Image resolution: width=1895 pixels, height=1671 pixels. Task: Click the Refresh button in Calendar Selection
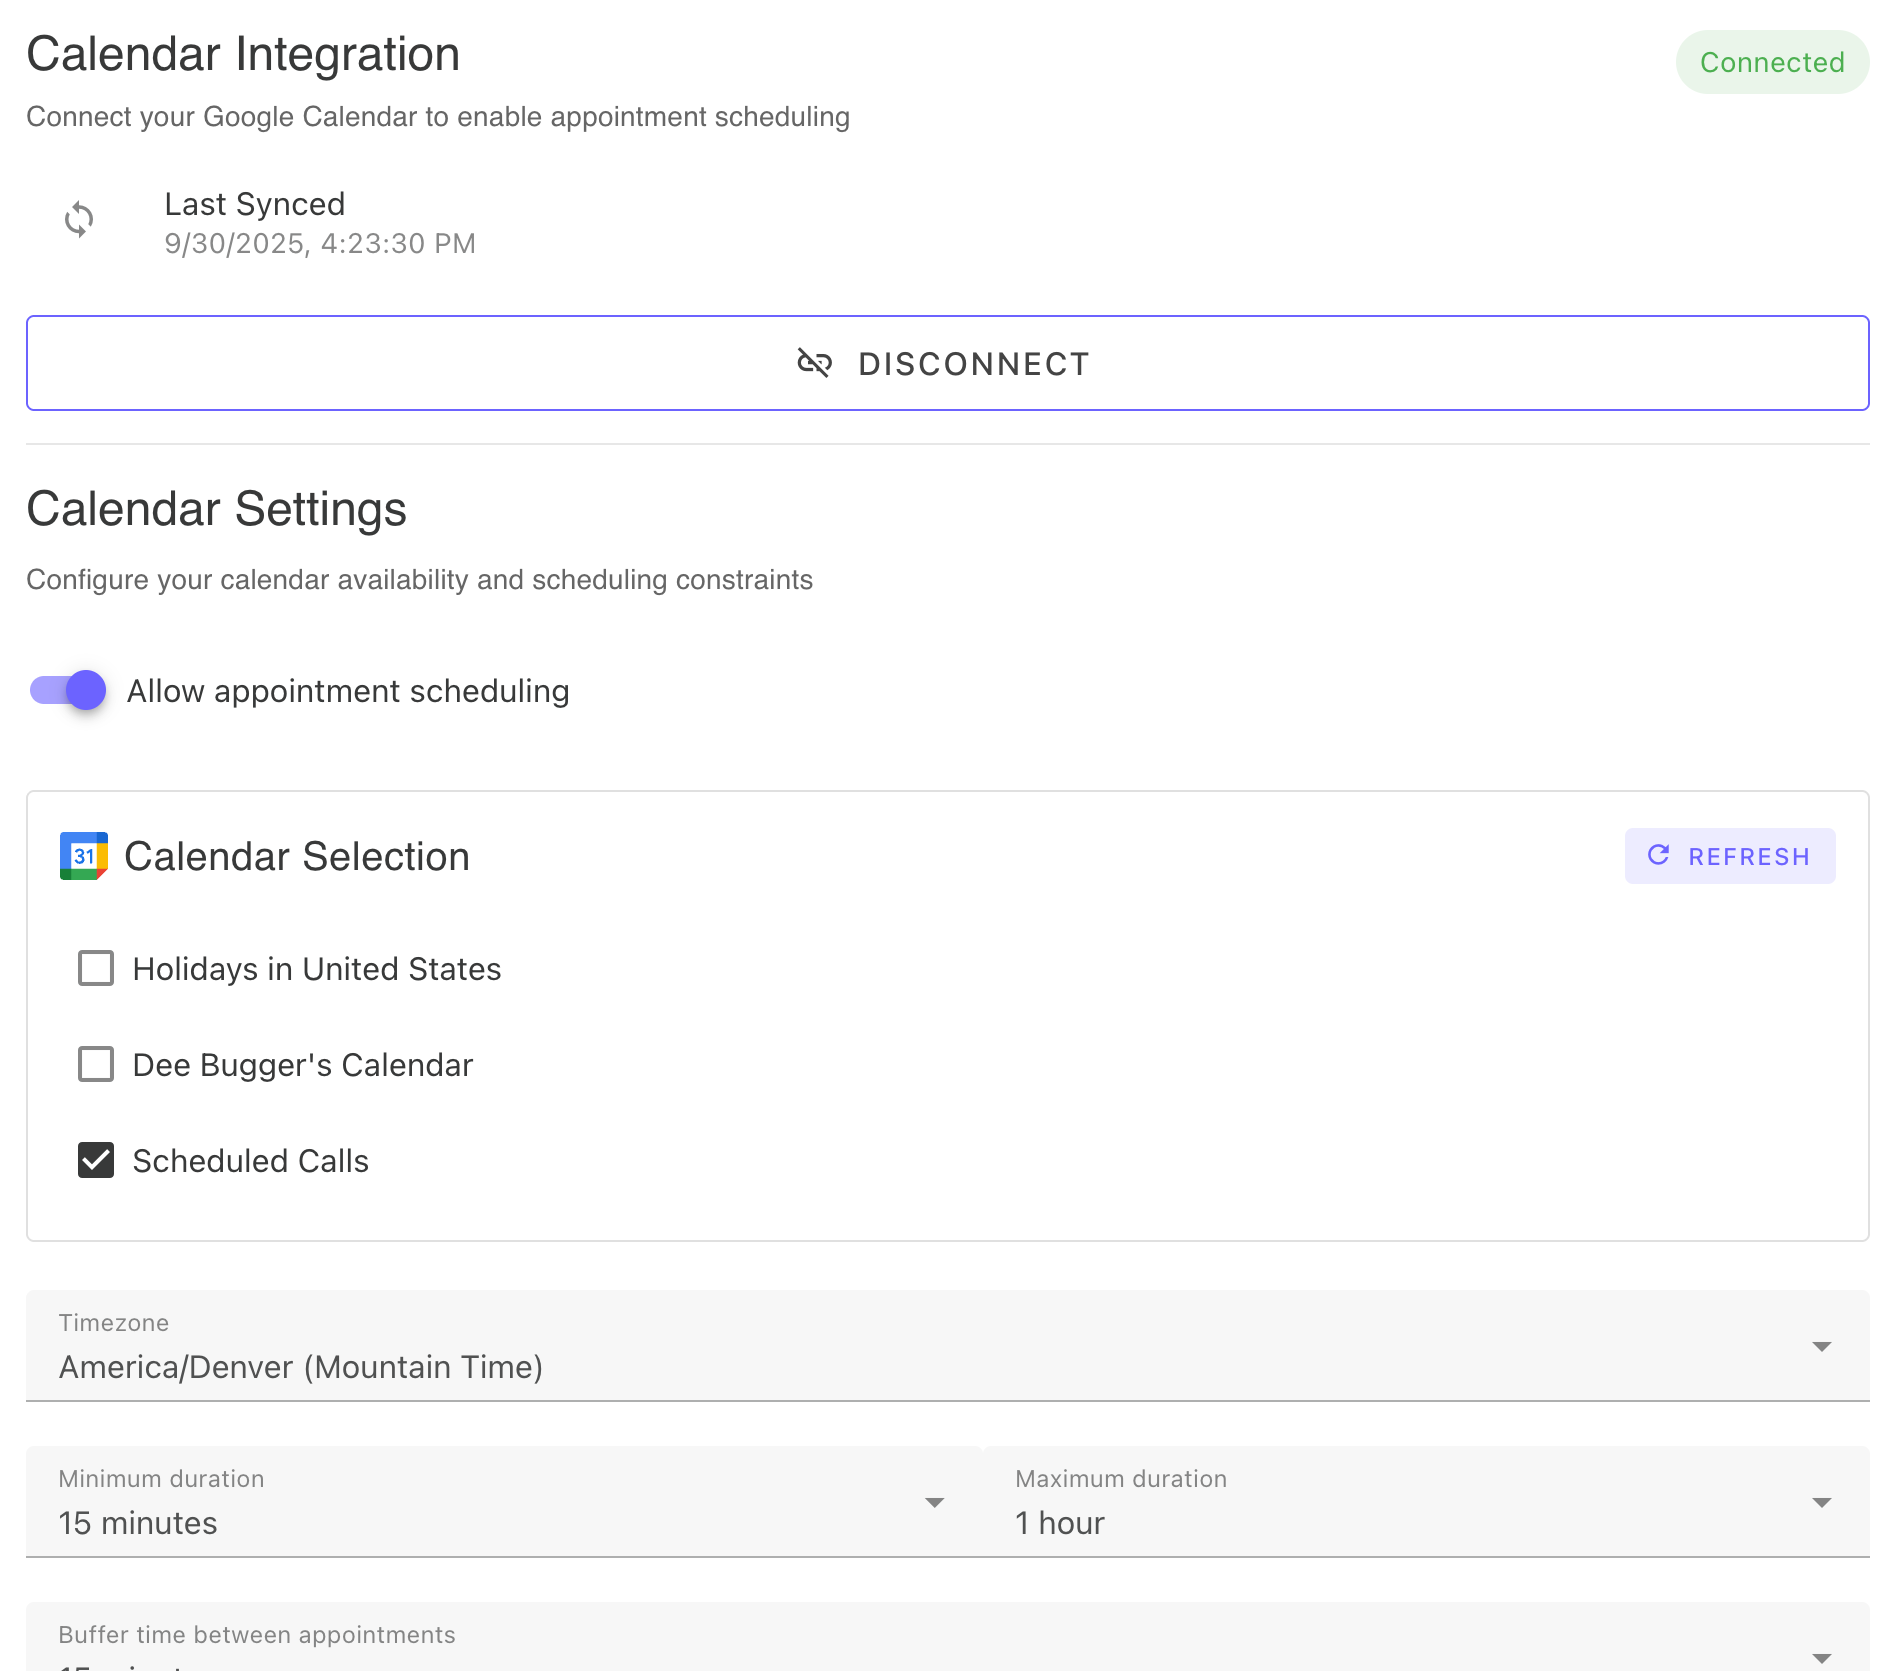tap(1729, 856)
